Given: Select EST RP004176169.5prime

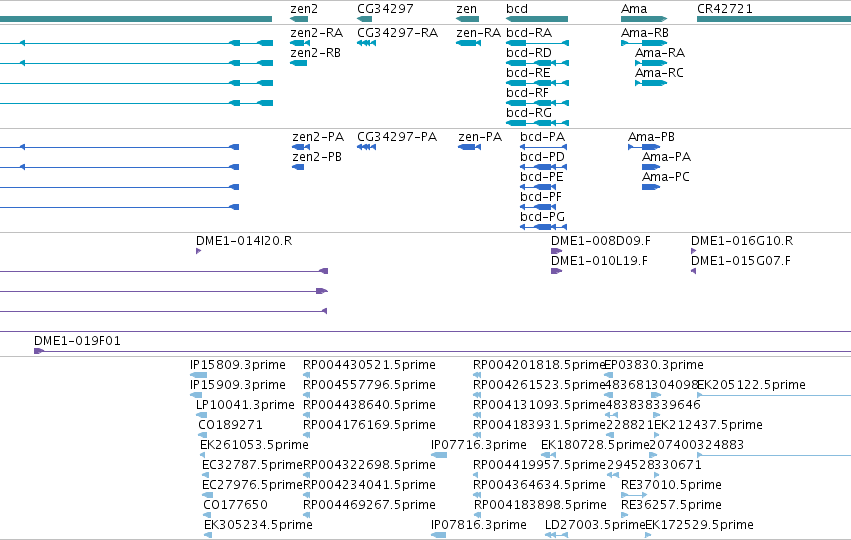Looking at the screenshot, I should (x=369, y=425).
